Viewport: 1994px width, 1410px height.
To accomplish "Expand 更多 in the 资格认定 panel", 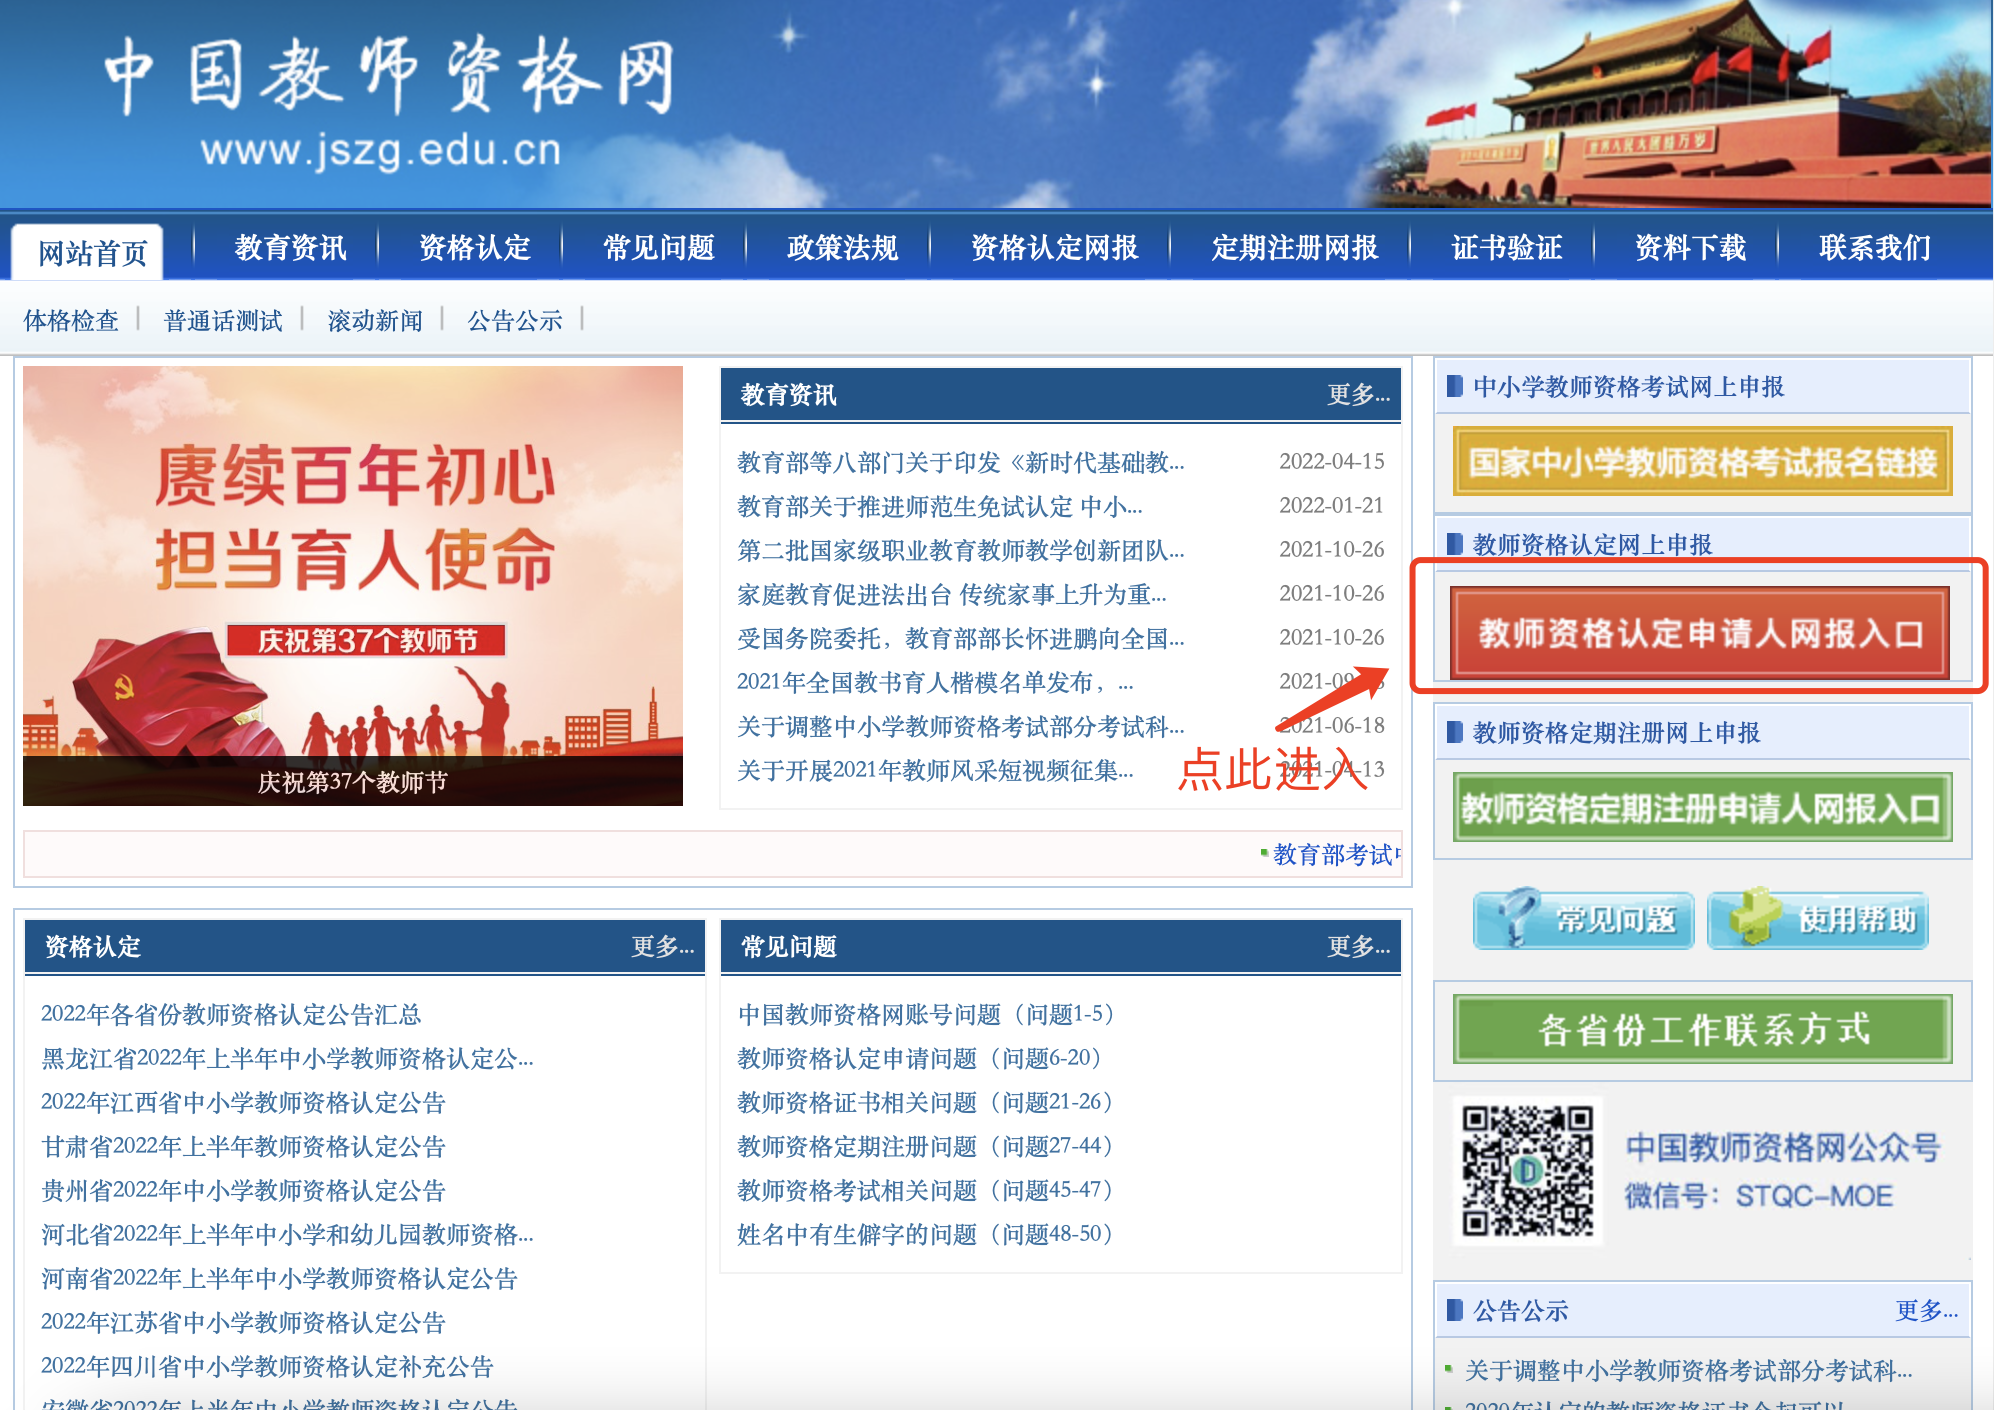I will coord(662,946).
